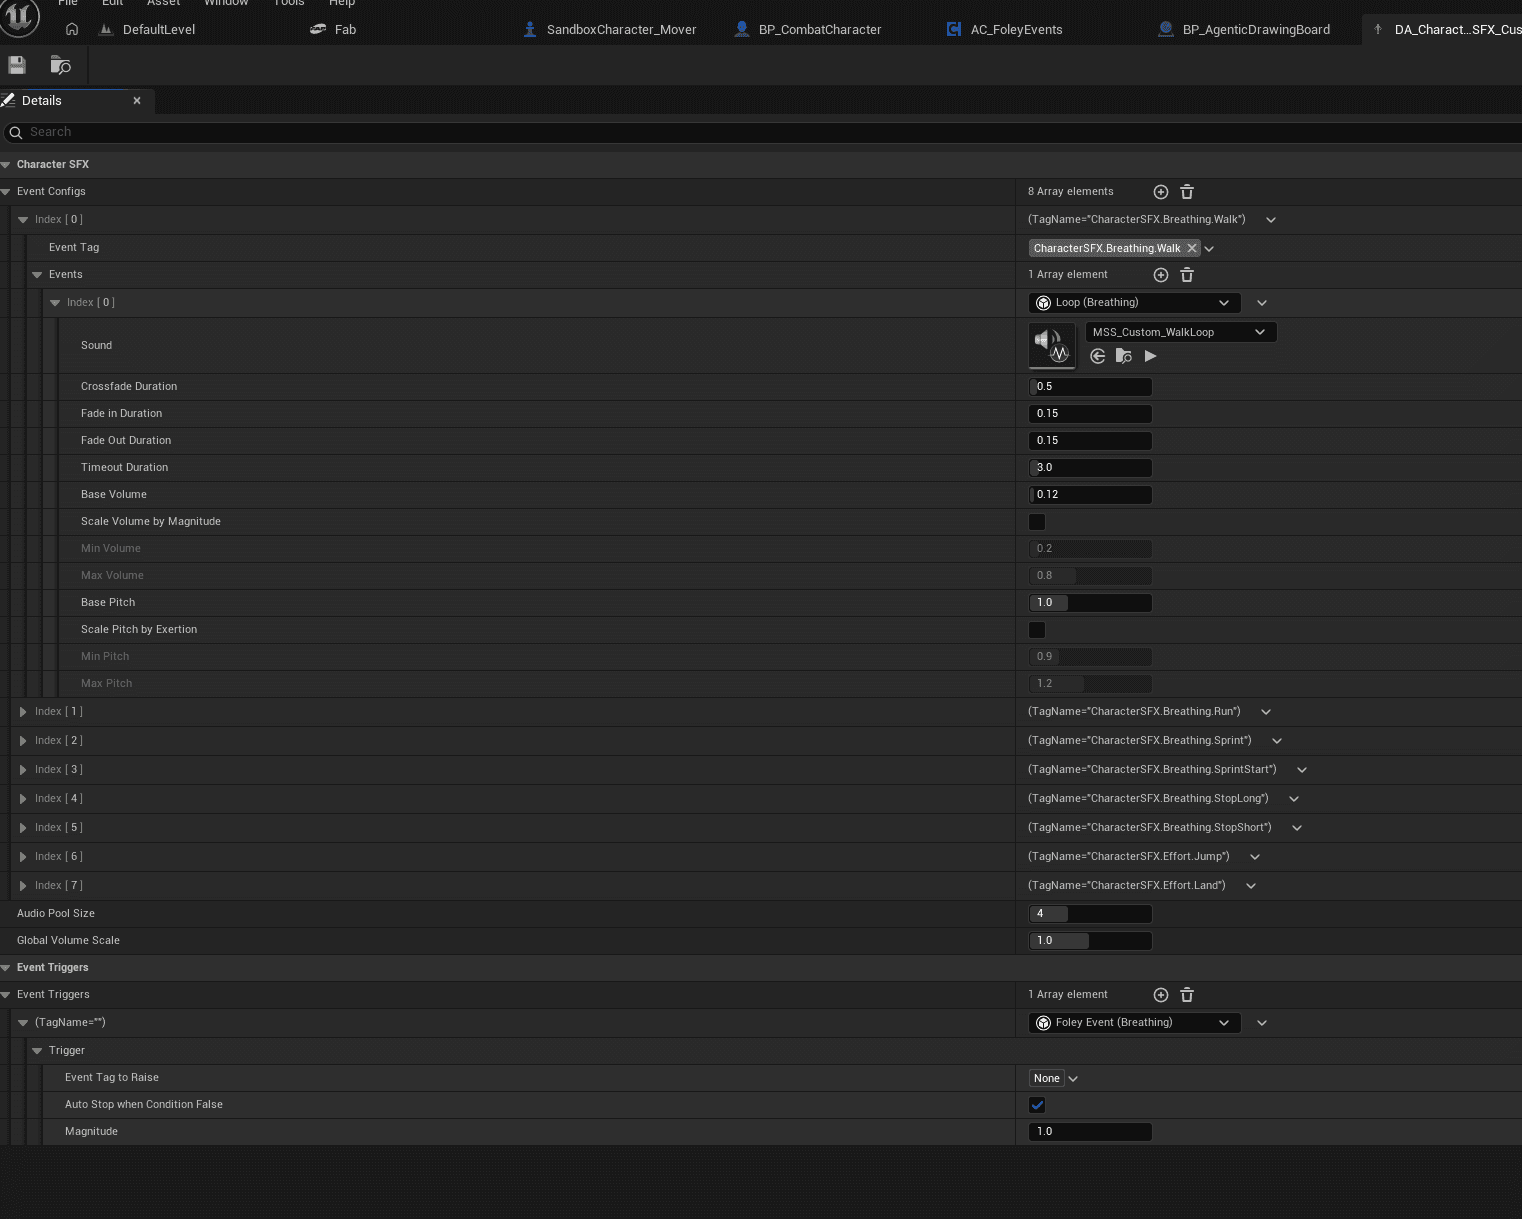Expand Index [7] Effort.Land entry

23,886
